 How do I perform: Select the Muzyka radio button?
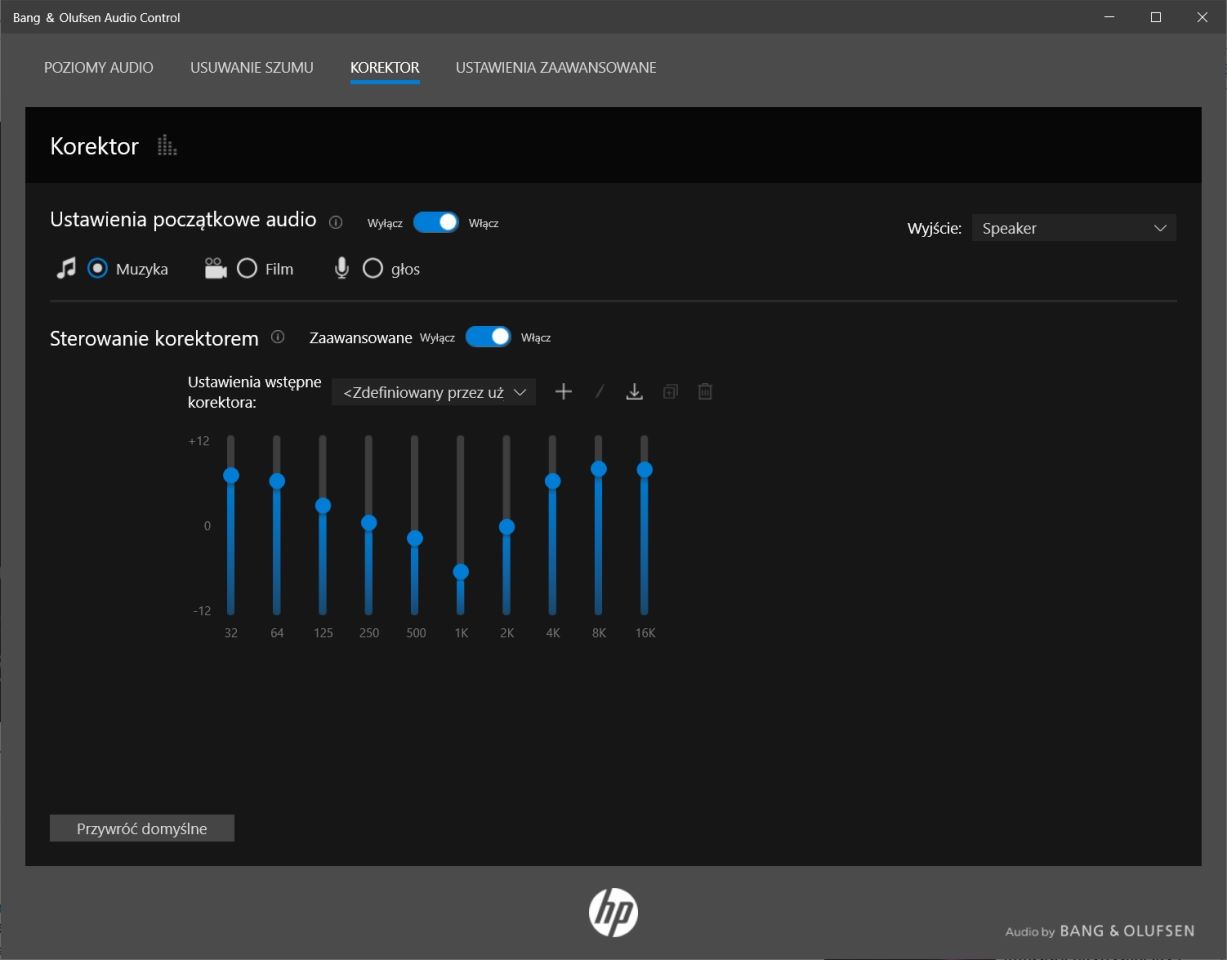(97, 268)
